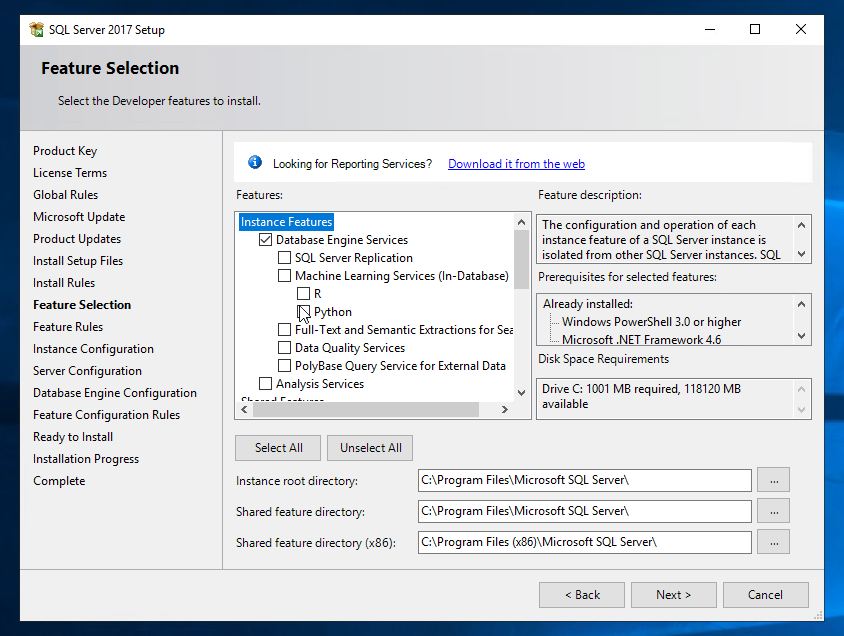Select the Ready to Install step
844x636 pixels.
click(73, 437)
